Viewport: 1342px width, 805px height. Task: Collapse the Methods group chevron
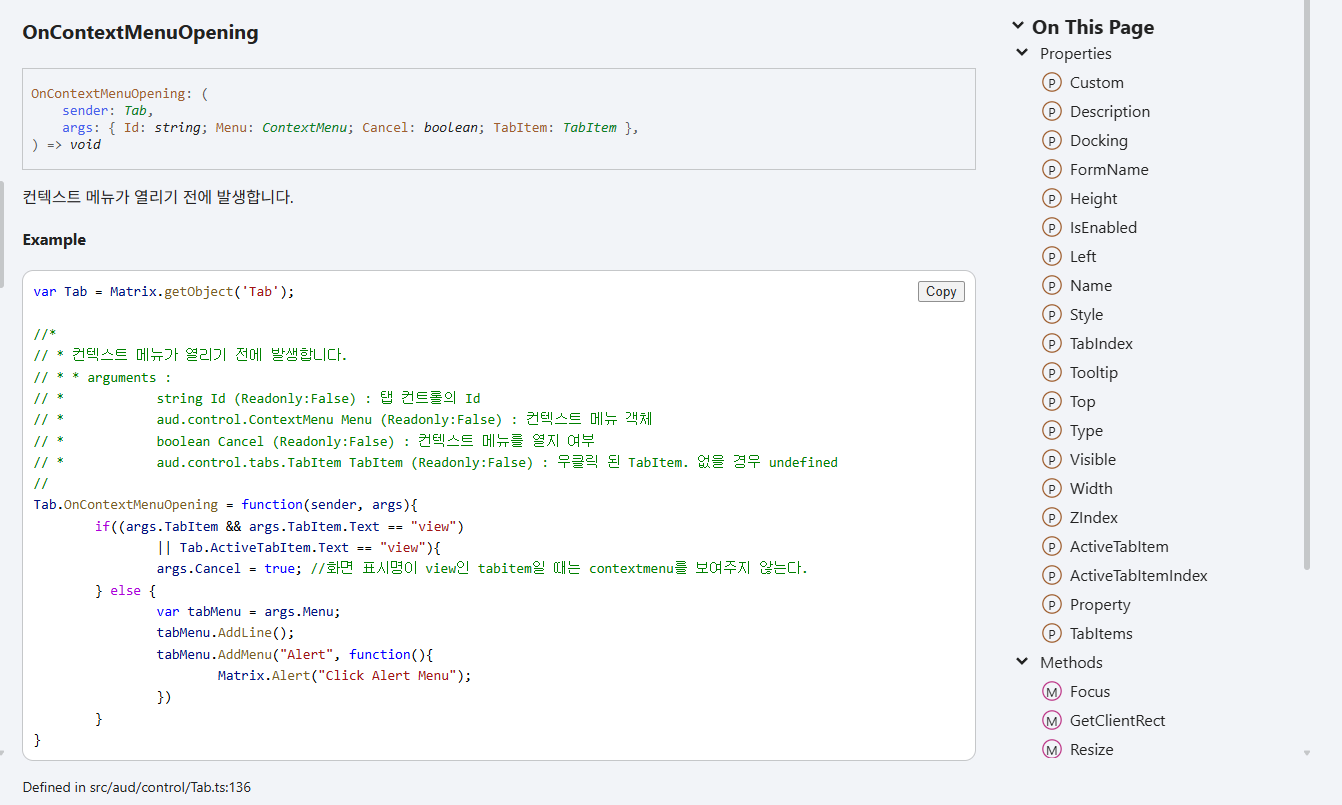tap(1022, 663)
